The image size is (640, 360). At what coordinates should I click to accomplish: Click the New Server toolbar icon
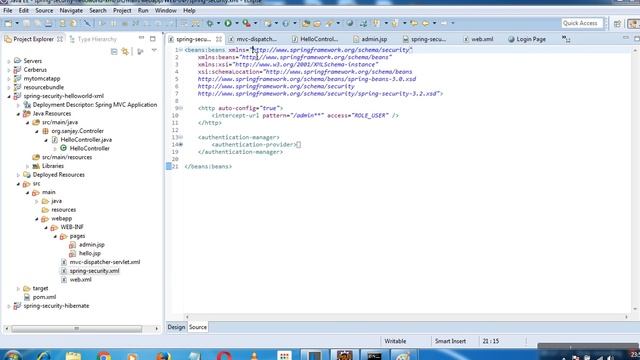[x=268, y=23]
